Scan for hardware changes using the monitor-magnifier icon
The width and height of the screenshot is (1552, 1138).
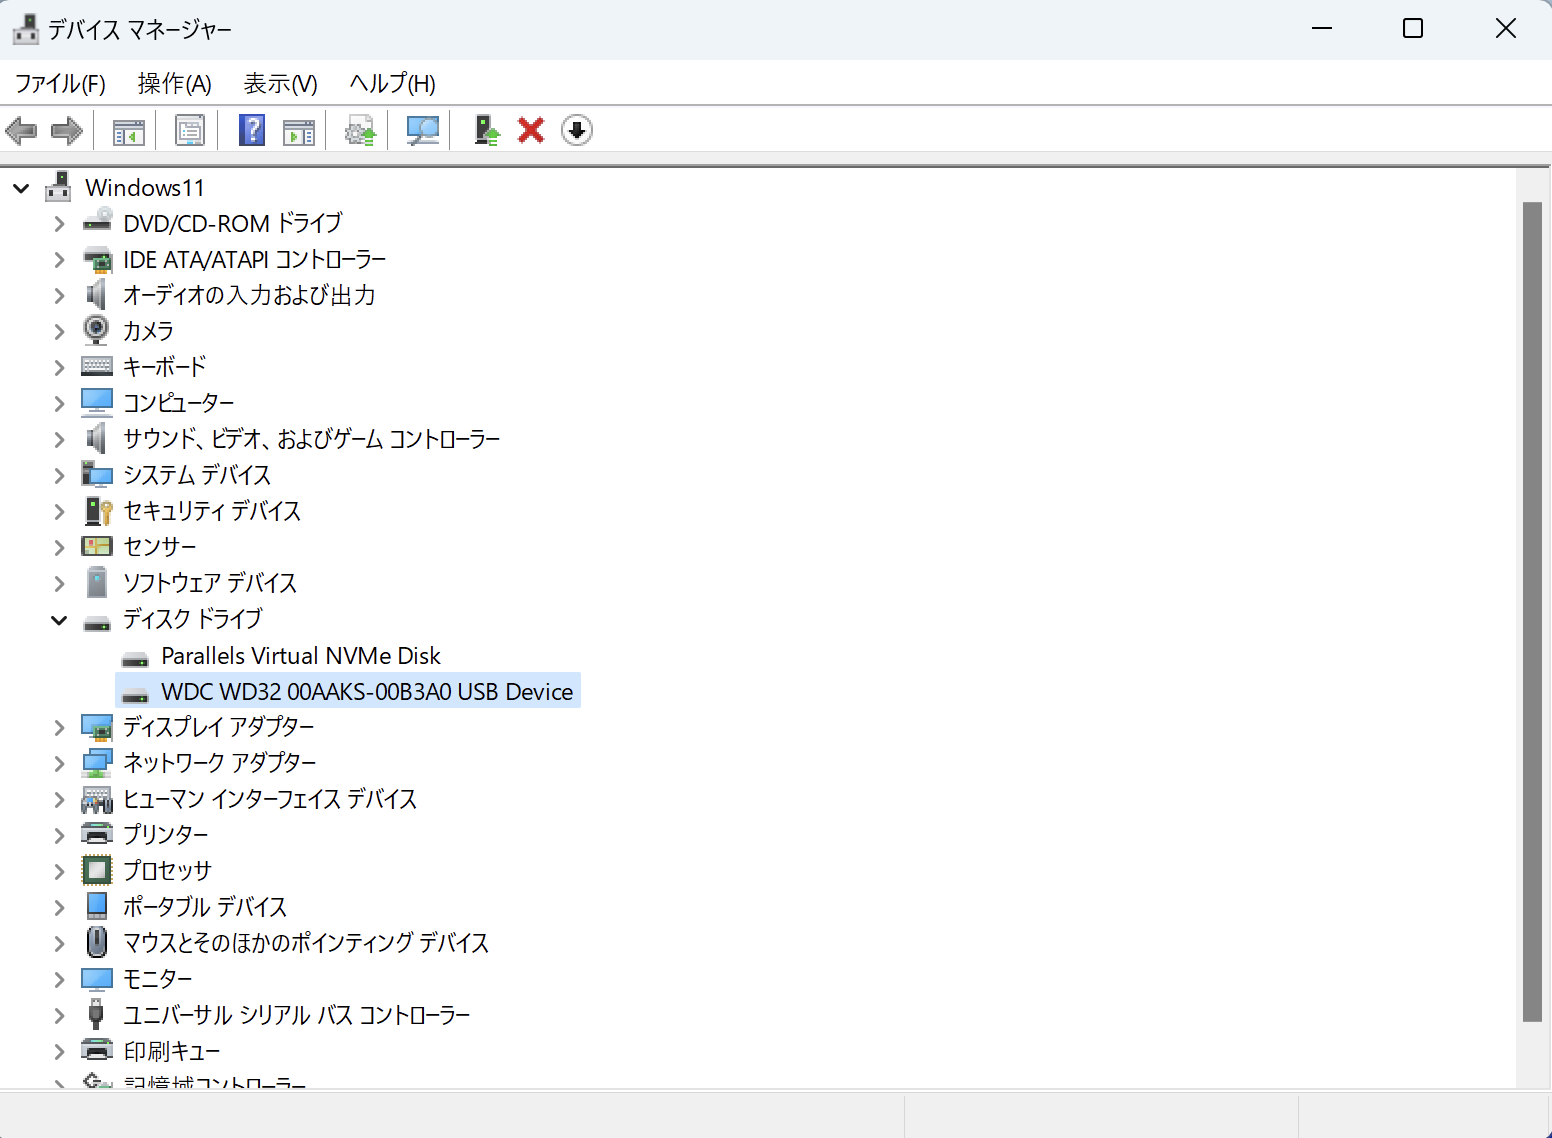(x=422, y=130)
